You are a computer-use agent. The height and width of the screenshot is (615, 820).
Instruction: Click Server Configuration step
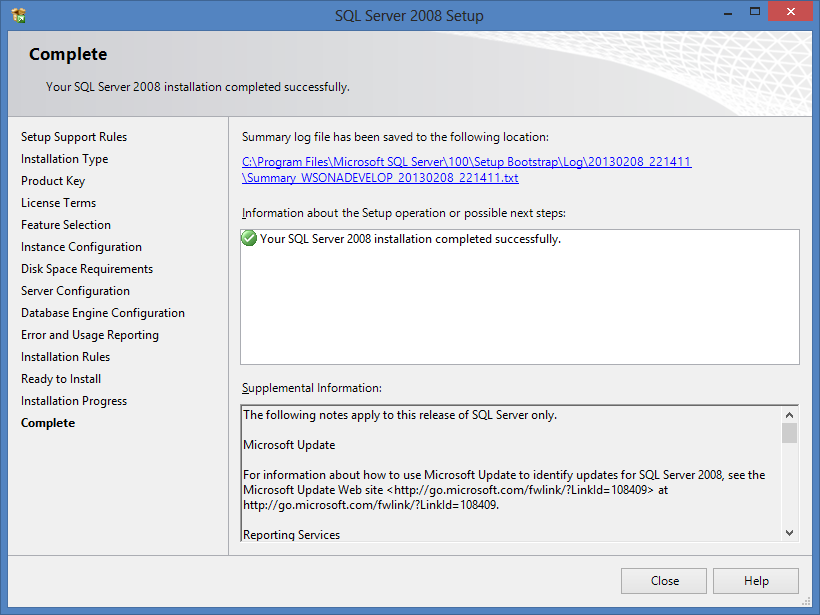[x=75, y=290]
